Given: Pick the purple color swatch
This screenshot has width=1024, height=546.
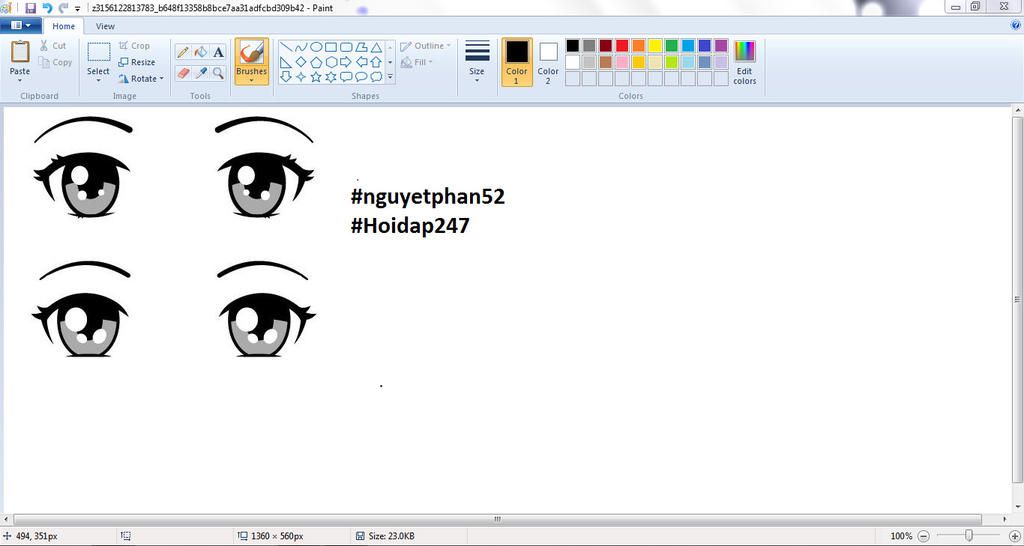Looking at the screenshot, I should click(721, 46).
